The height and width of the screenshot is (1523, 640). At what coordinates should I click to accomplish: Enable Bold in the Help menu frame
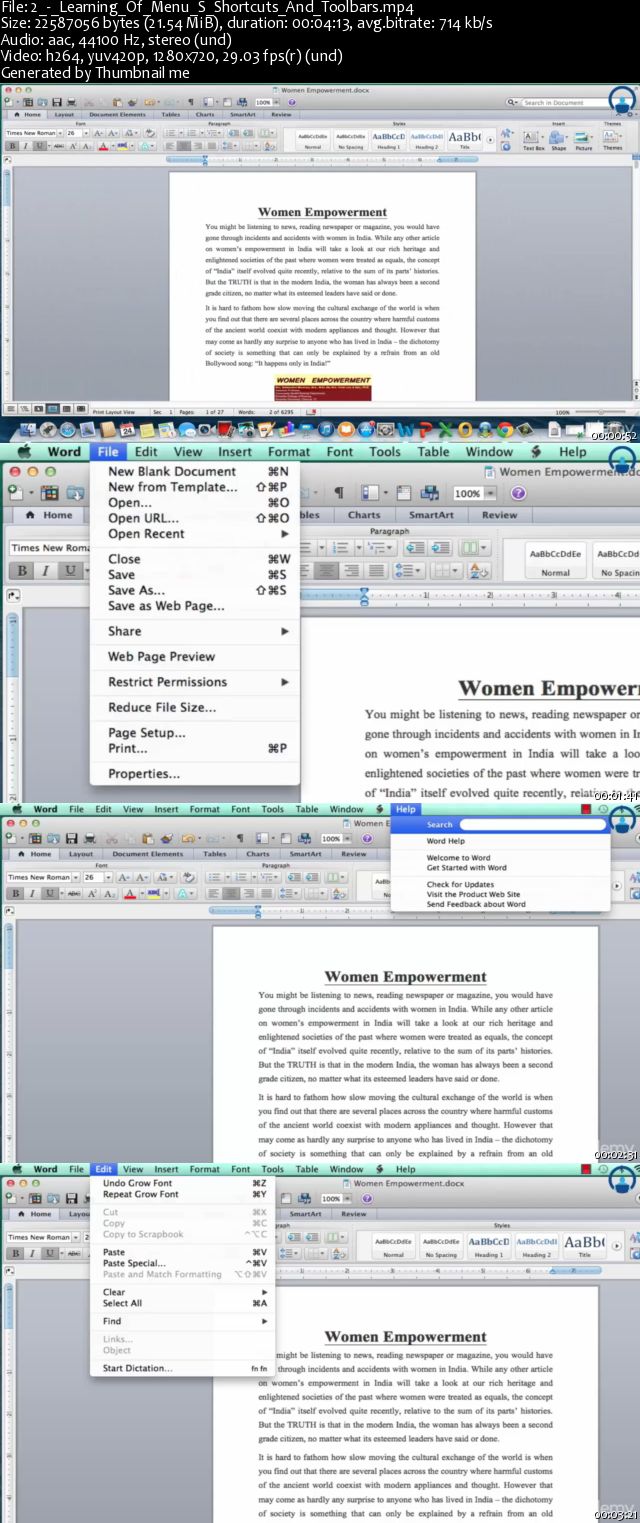tap(14, 893)
